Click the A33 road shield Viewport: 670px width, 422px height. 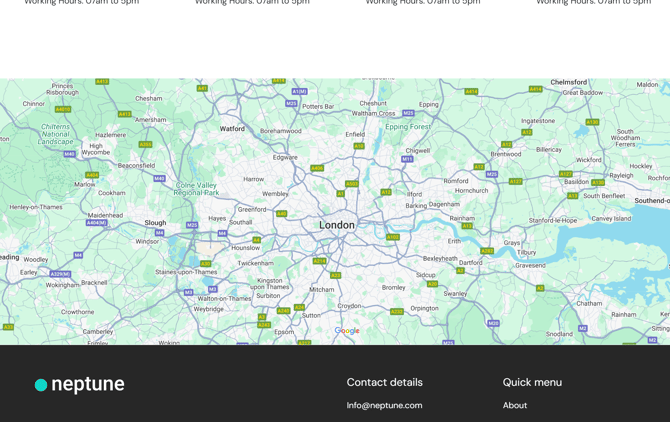point(8,327)
